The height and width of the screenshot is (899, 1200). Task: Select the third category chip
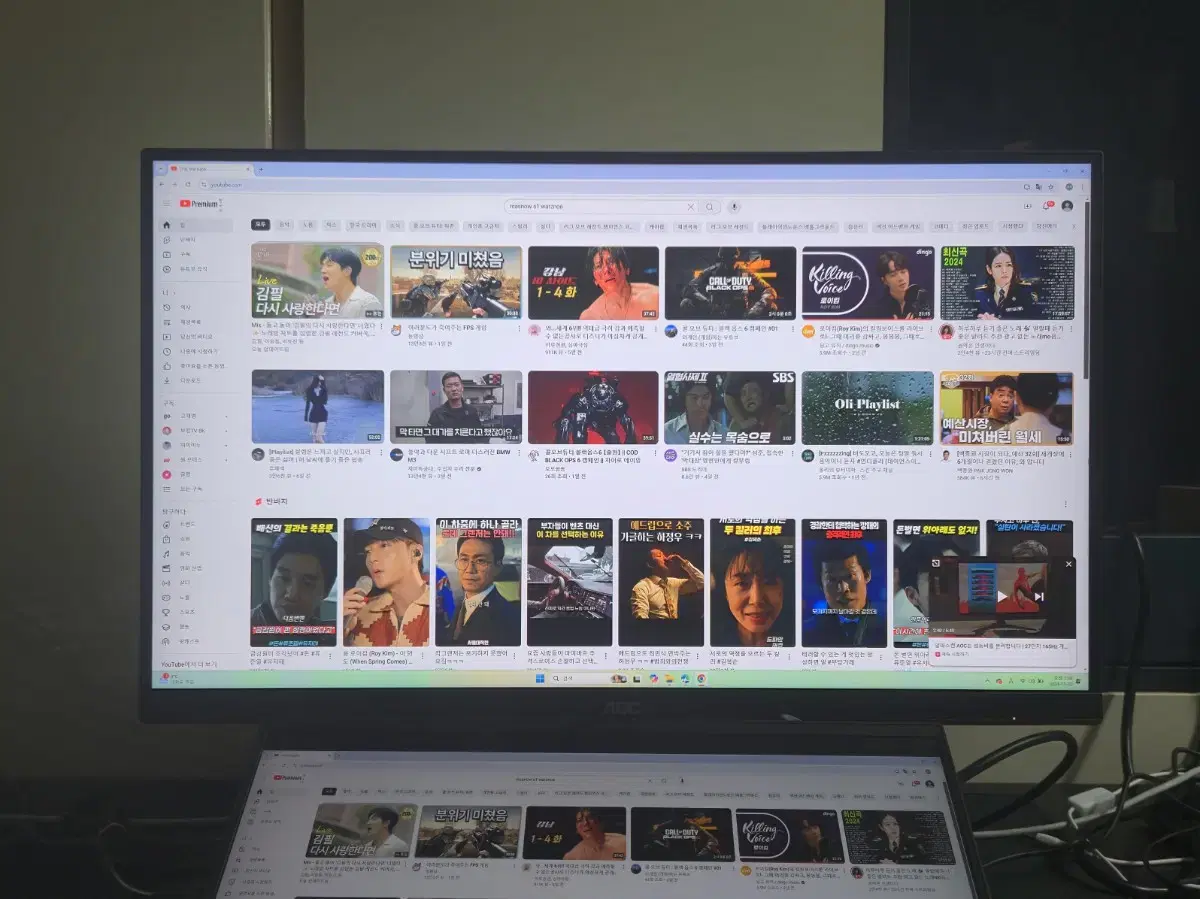click(308, 226)
